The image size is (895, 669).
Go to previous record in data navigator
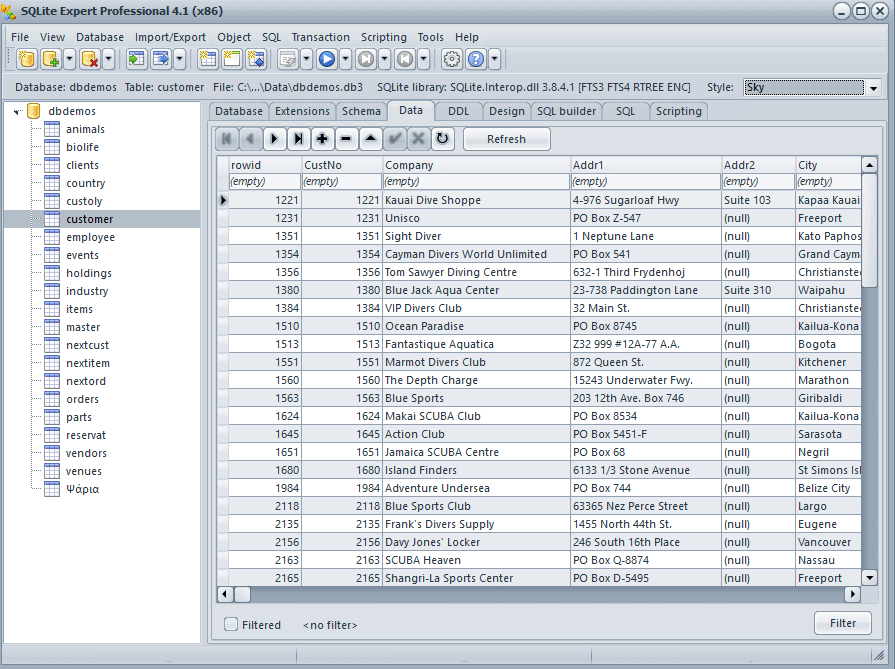251,139
